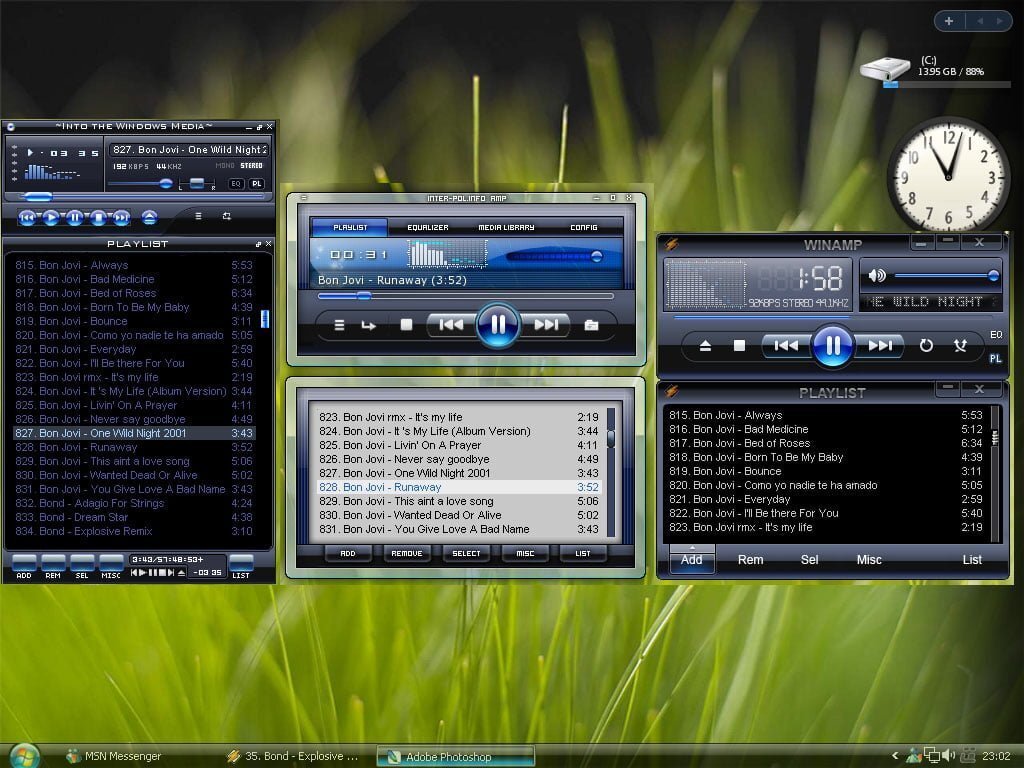The width and height of the screenshot is (1024, 768).
Task: Click ADD button in middle playlist window
Action: (348, 554)
